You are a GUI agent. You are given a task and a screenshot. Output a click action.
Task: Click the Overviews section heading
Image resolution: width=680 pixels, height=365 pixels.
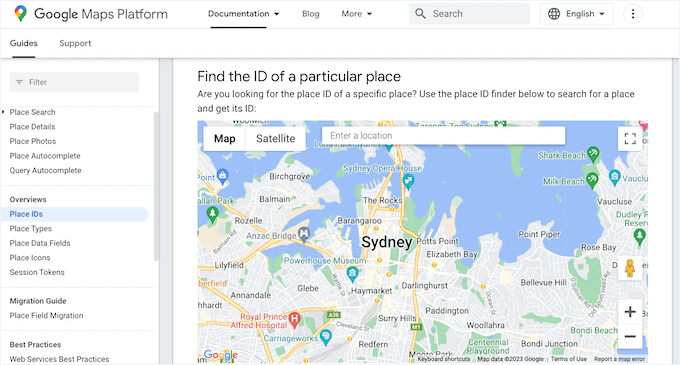click(28, 199)
